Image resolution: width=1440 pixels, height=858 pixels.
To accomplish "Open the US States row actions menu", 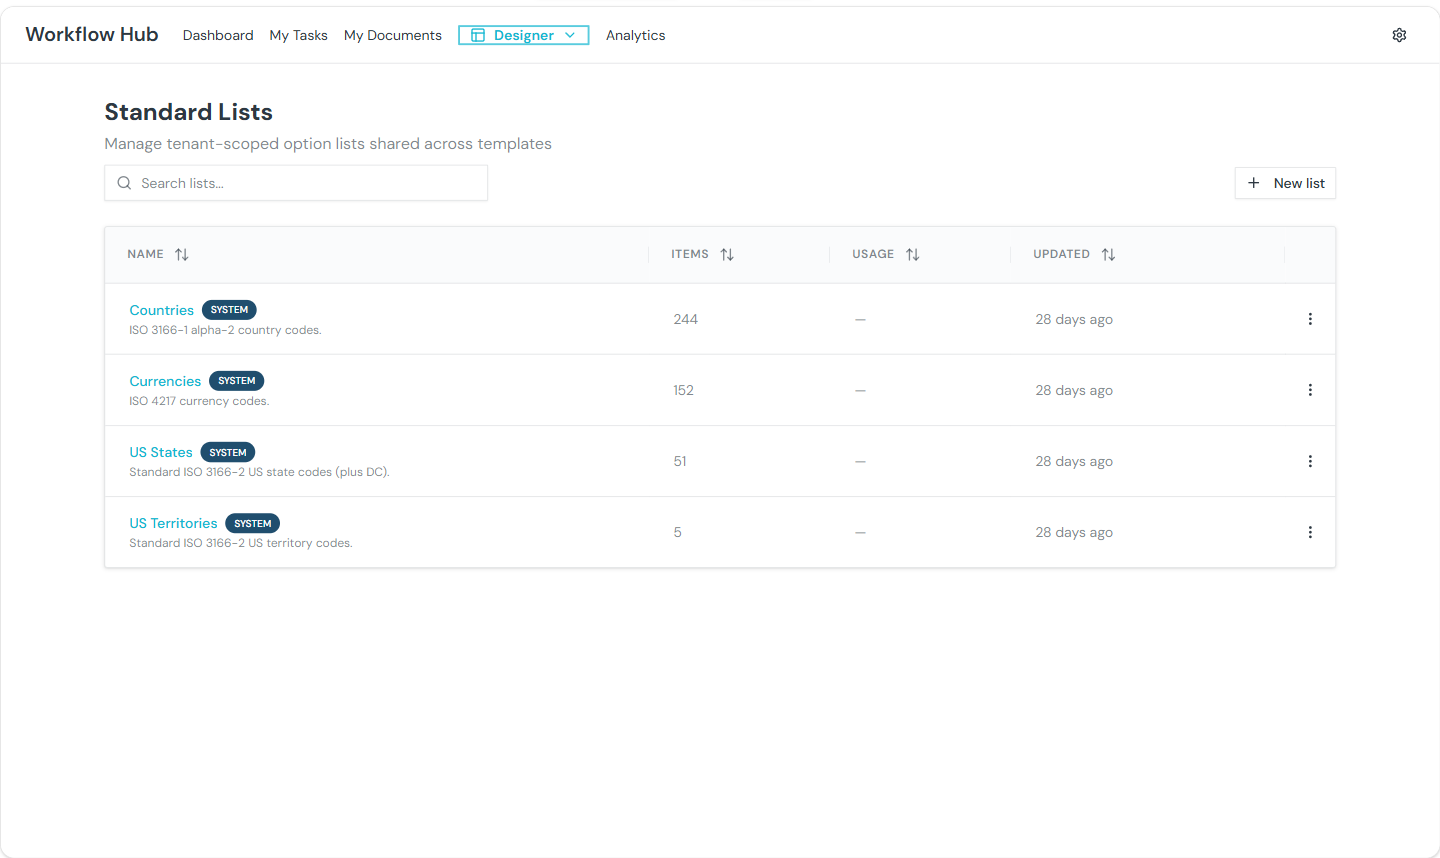I will point(1310,461).
